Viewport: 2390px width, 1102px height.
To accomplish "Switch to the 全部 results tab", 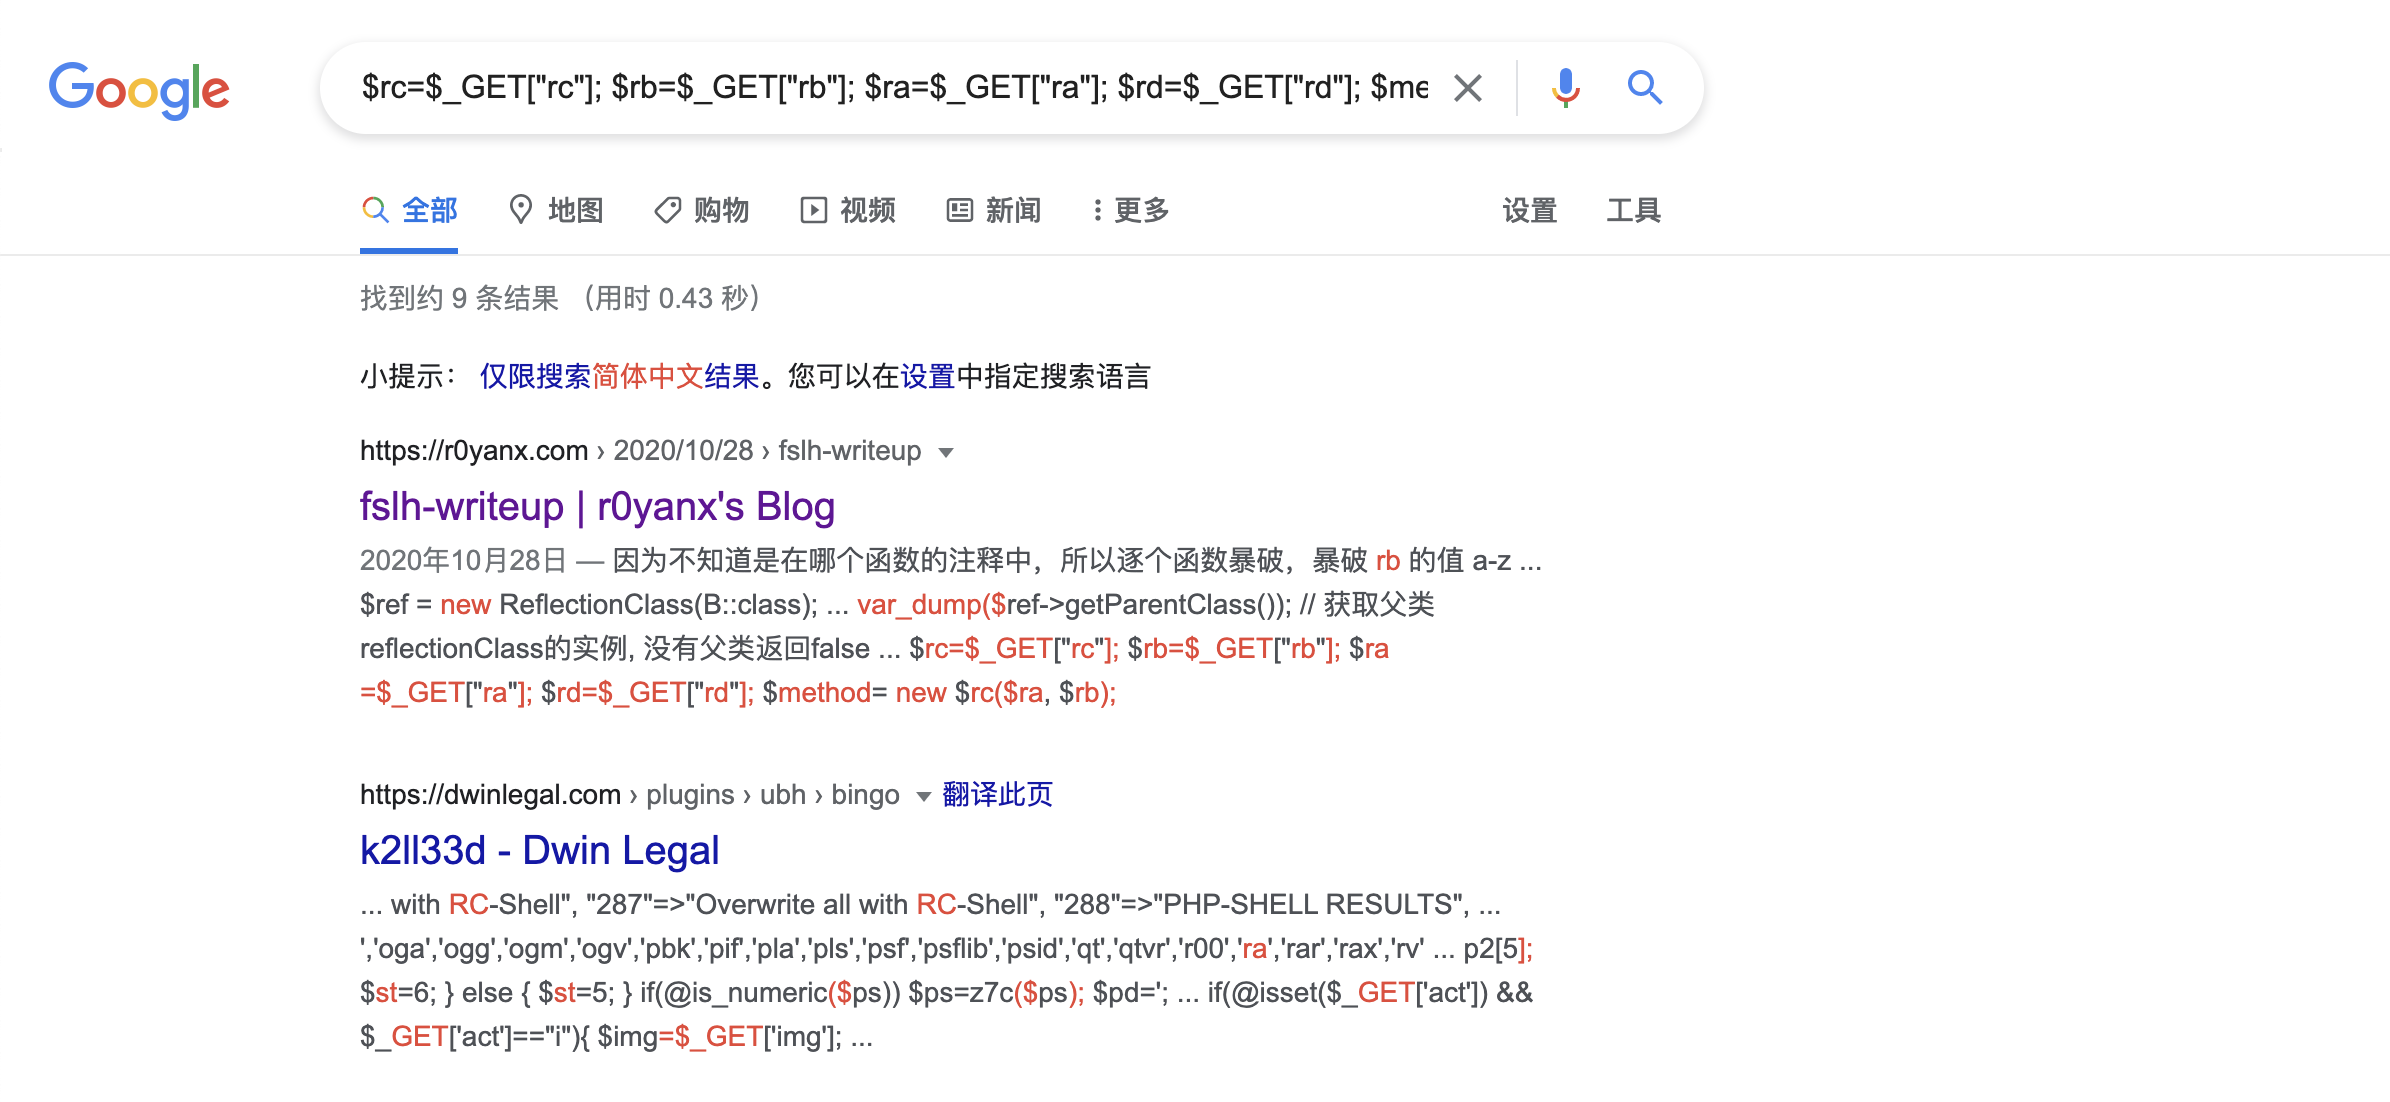I will pos(410,210).
